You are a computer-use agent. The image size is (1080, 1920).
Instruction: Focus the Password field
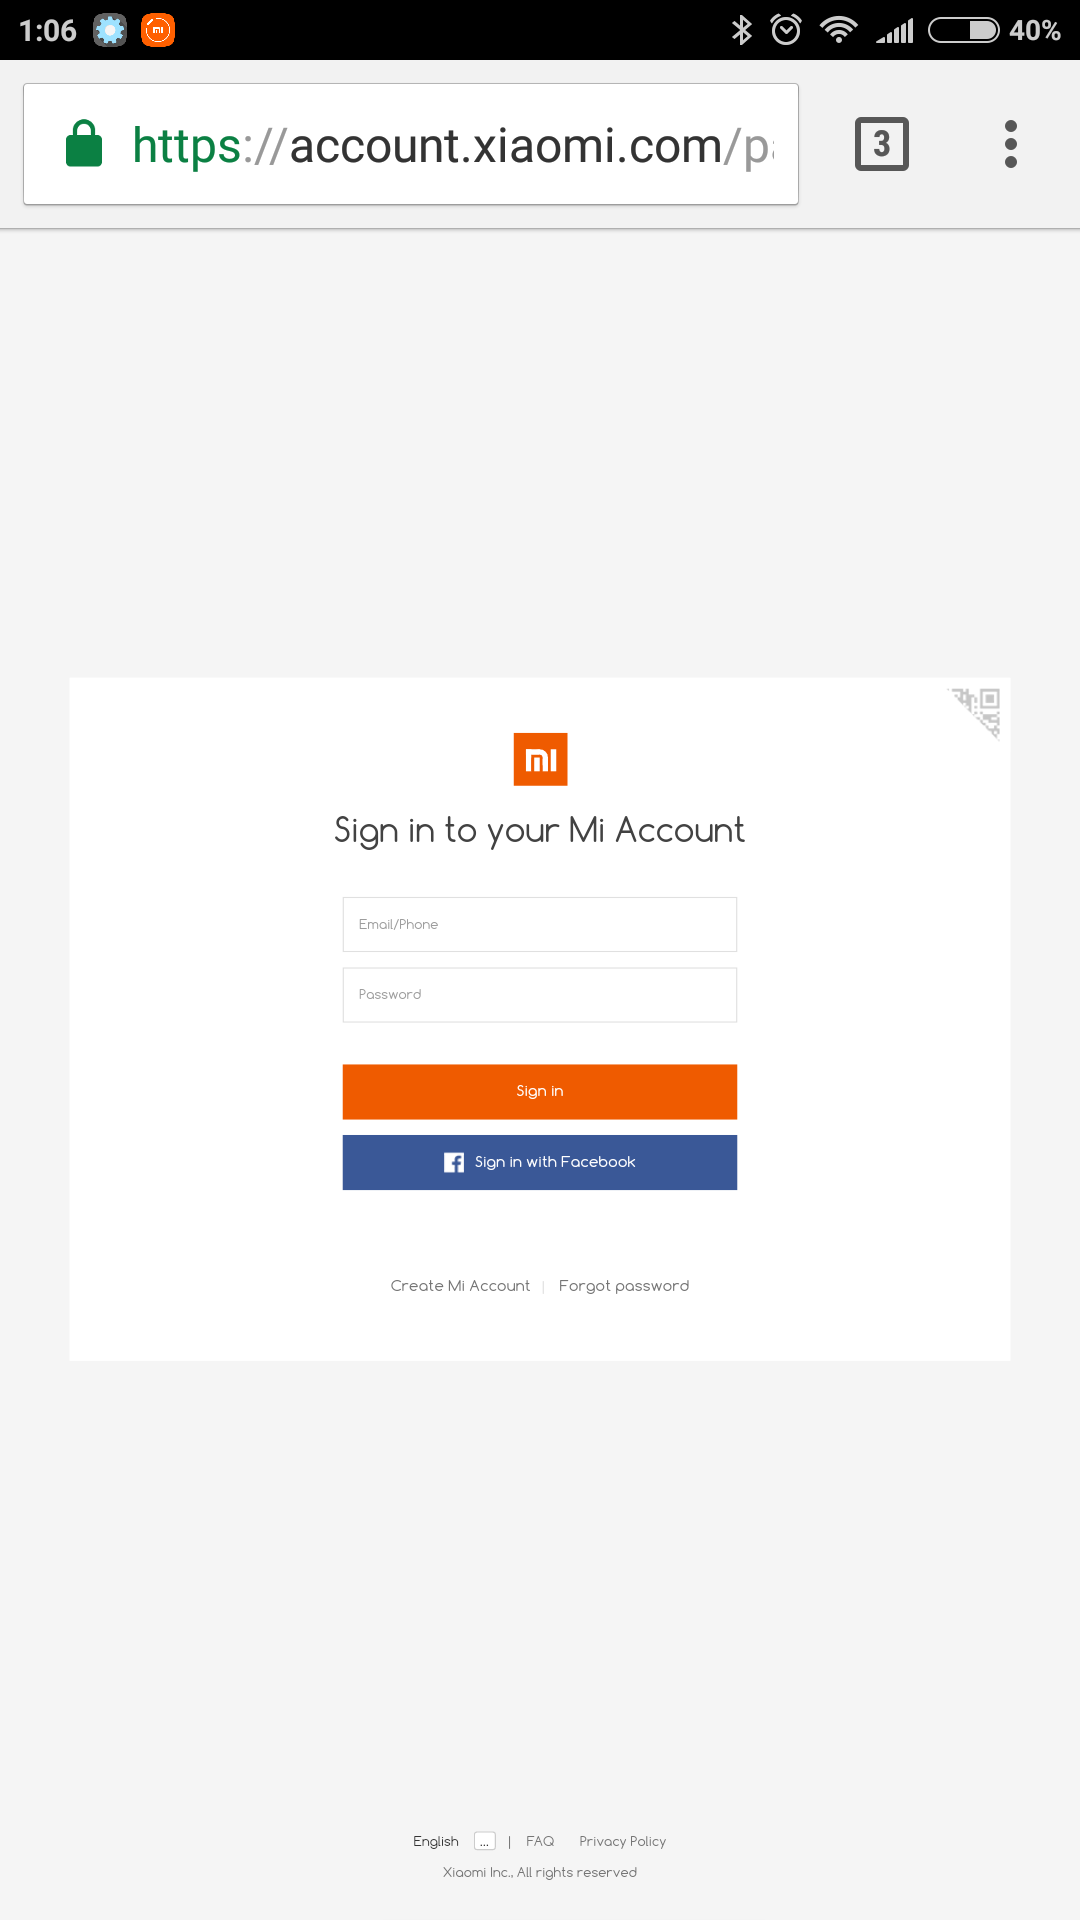(540, 995)
